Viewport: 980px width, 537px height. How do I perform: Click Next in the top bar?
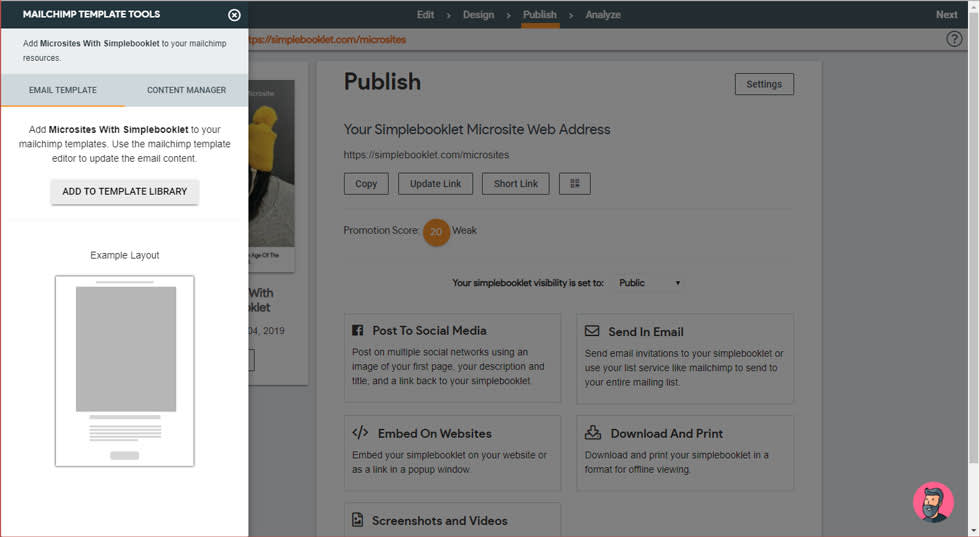click(946, 14)
